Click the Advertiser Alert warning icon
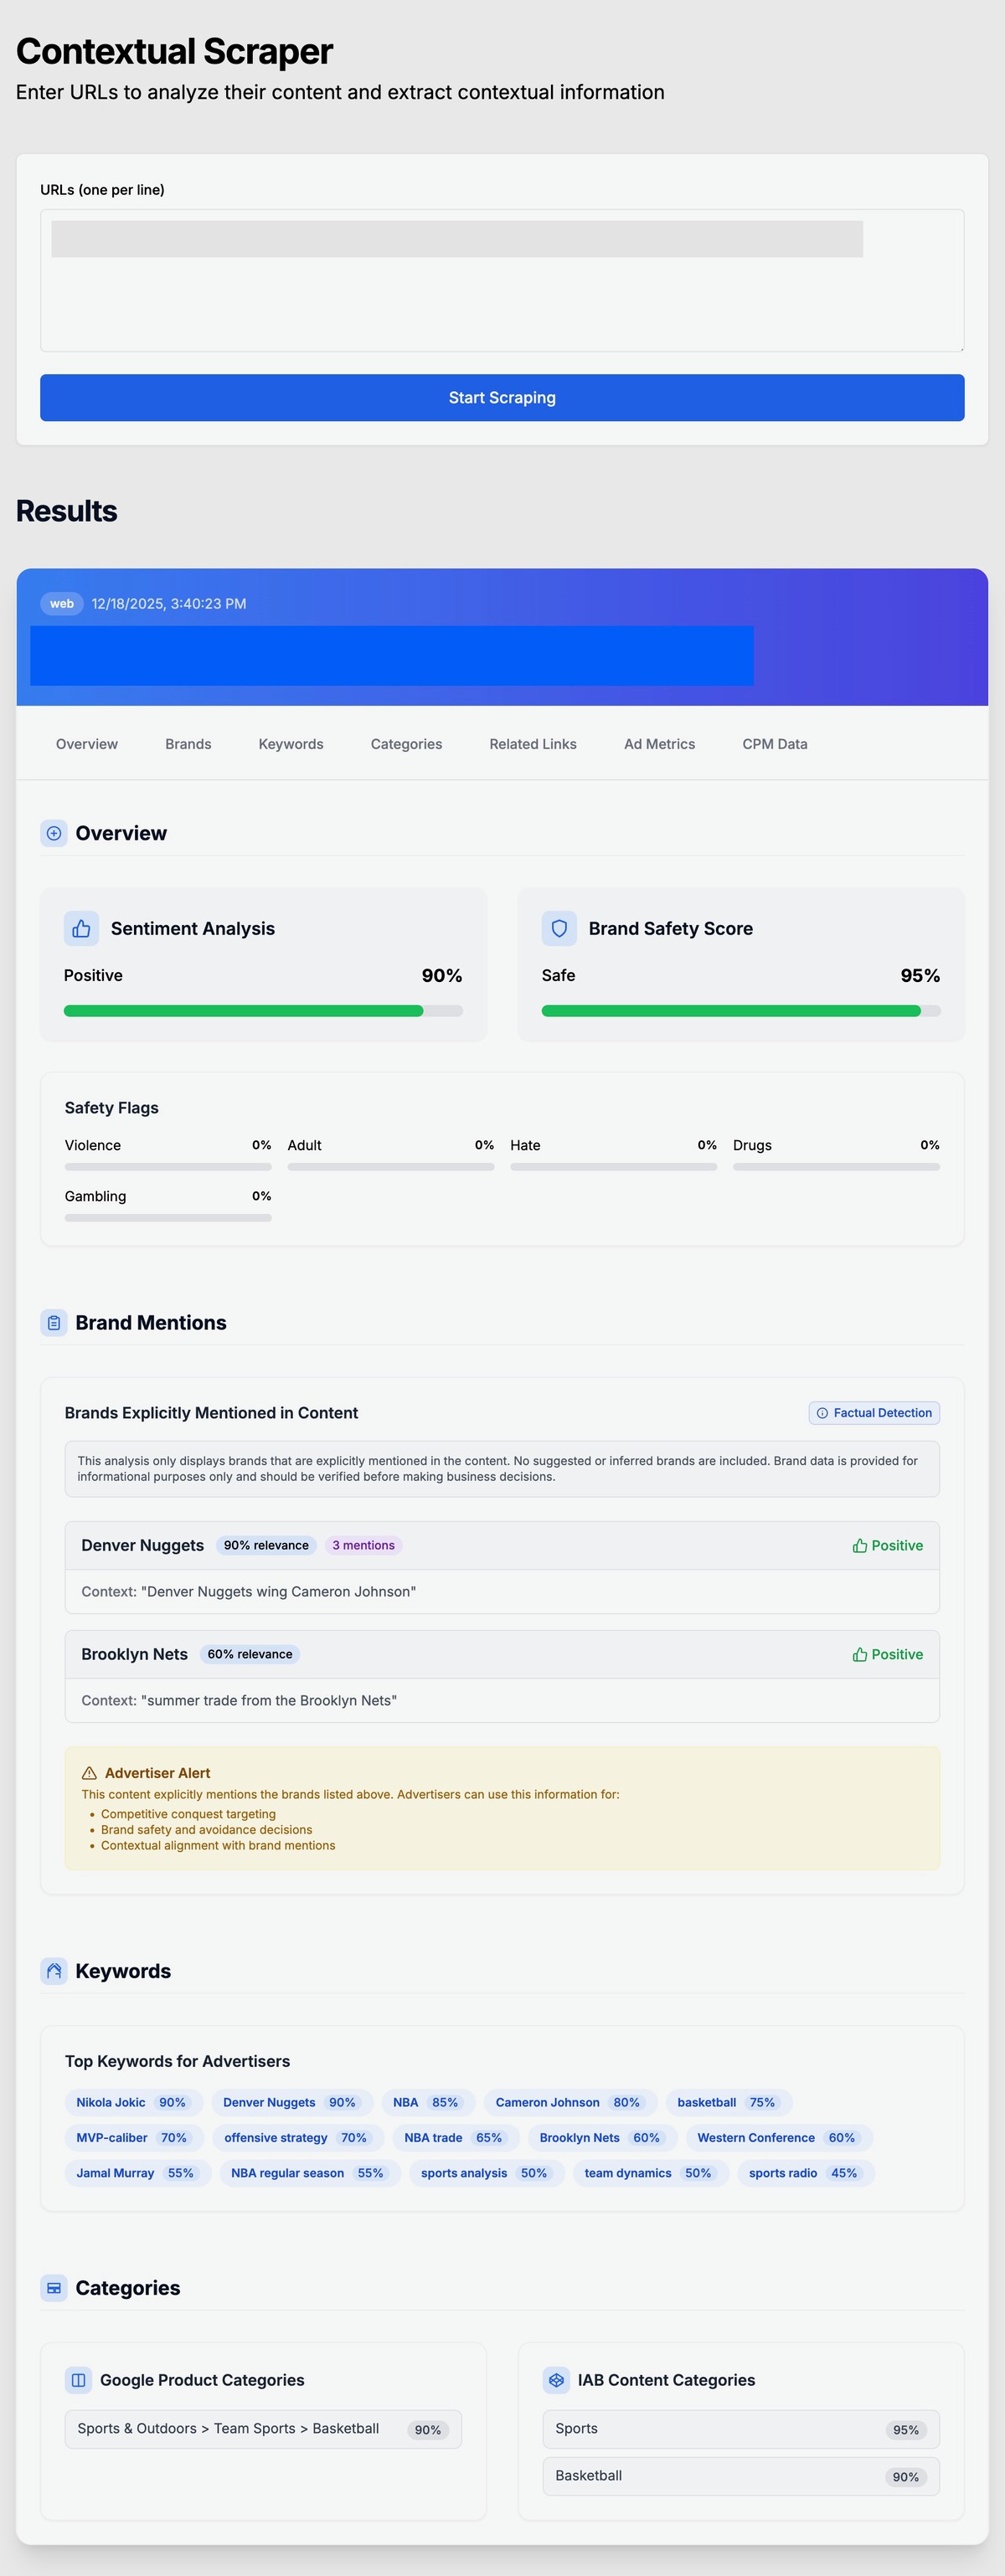 coord(89,1773)
